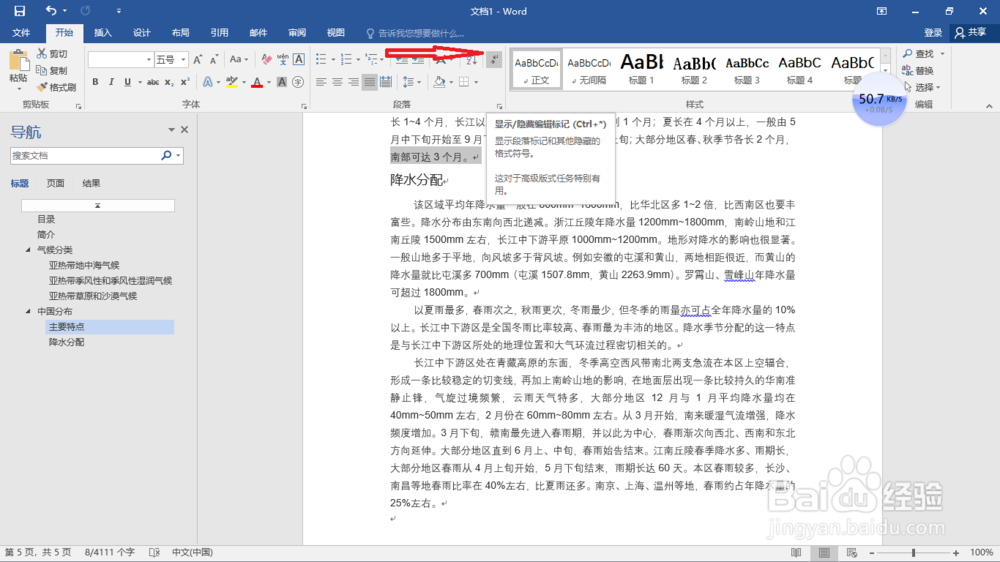The width and height of the screenshot is (1000, 562).
Task: Activate the Format Painter 格式刷
Action: coord(56,87)
